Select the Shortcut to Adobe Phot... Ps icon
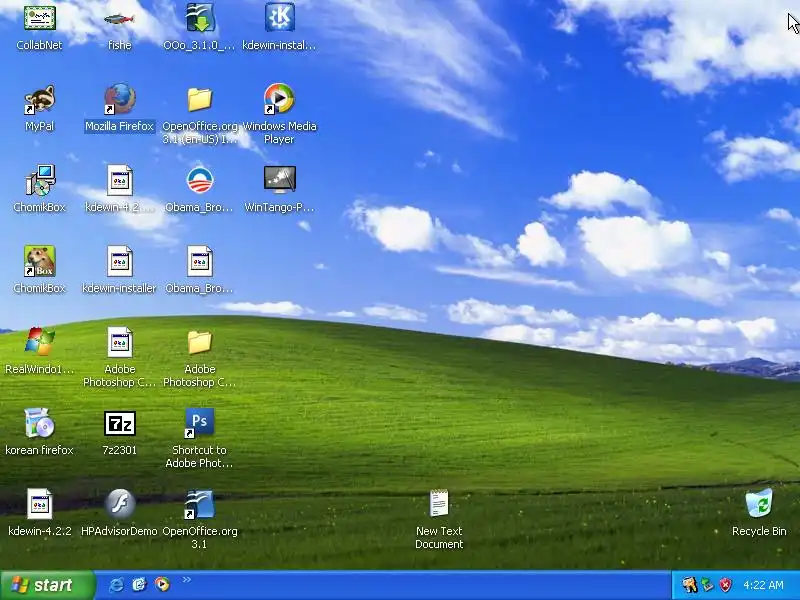Viewport: 800px width, 600px height. (199, 423)
